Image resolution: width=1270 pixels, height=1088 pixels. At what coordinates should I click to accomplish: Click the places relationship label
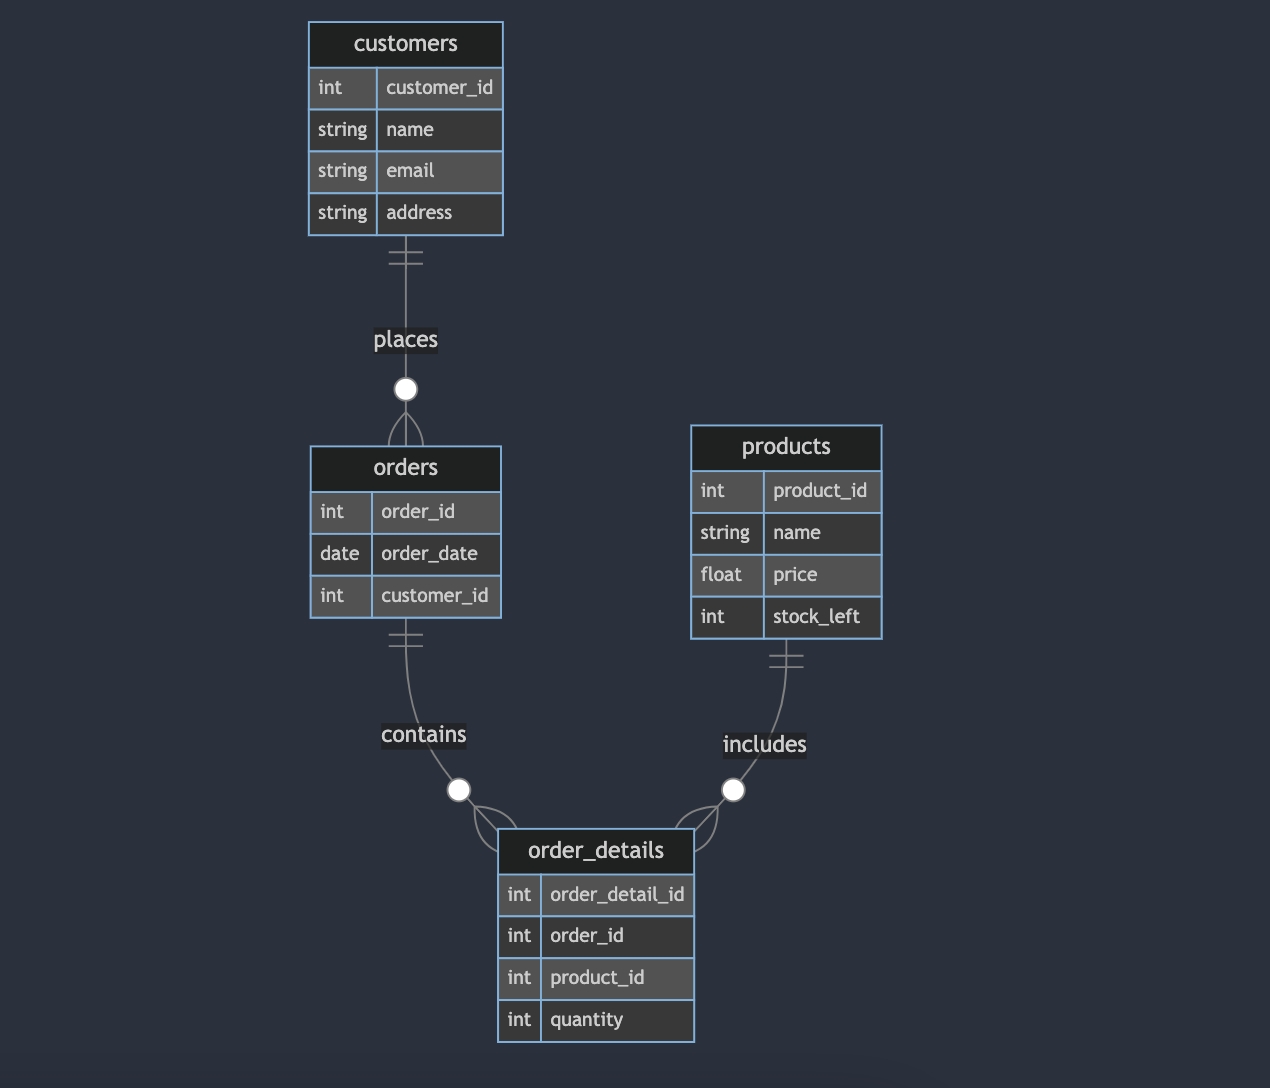[x=405, y=340]
